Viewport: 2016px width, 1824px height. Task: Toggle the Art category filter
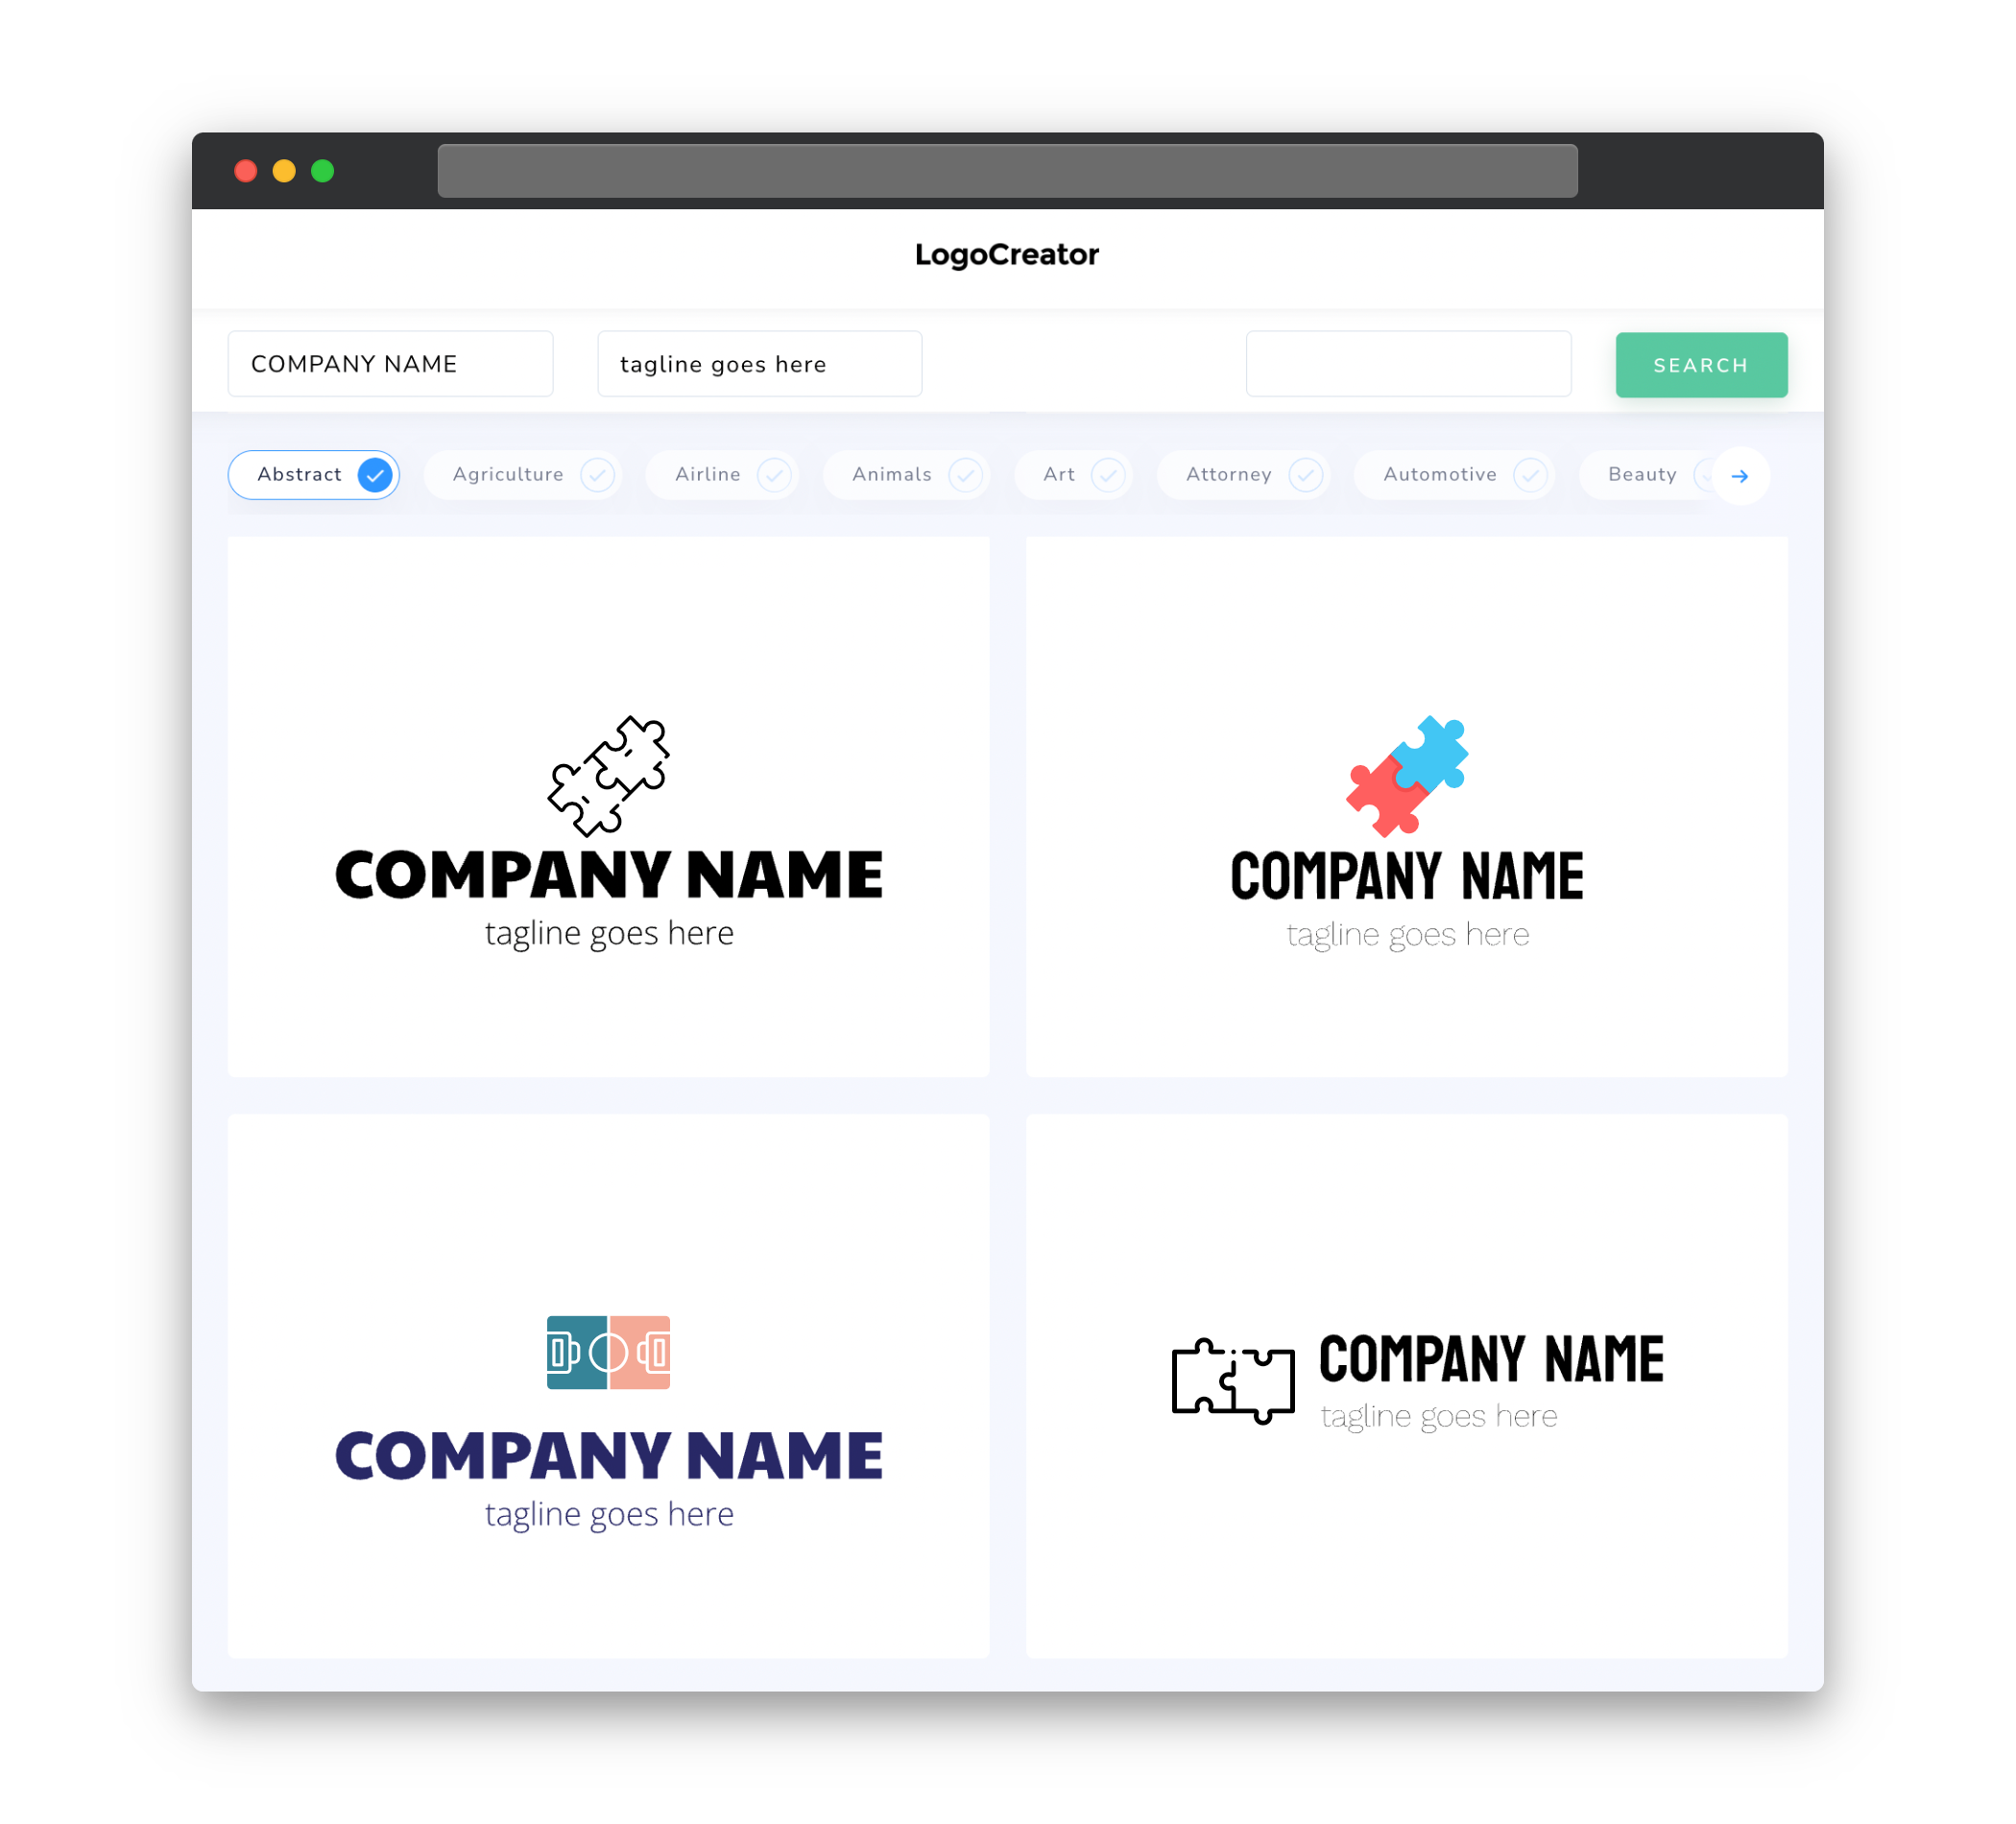click(1075, 474)
